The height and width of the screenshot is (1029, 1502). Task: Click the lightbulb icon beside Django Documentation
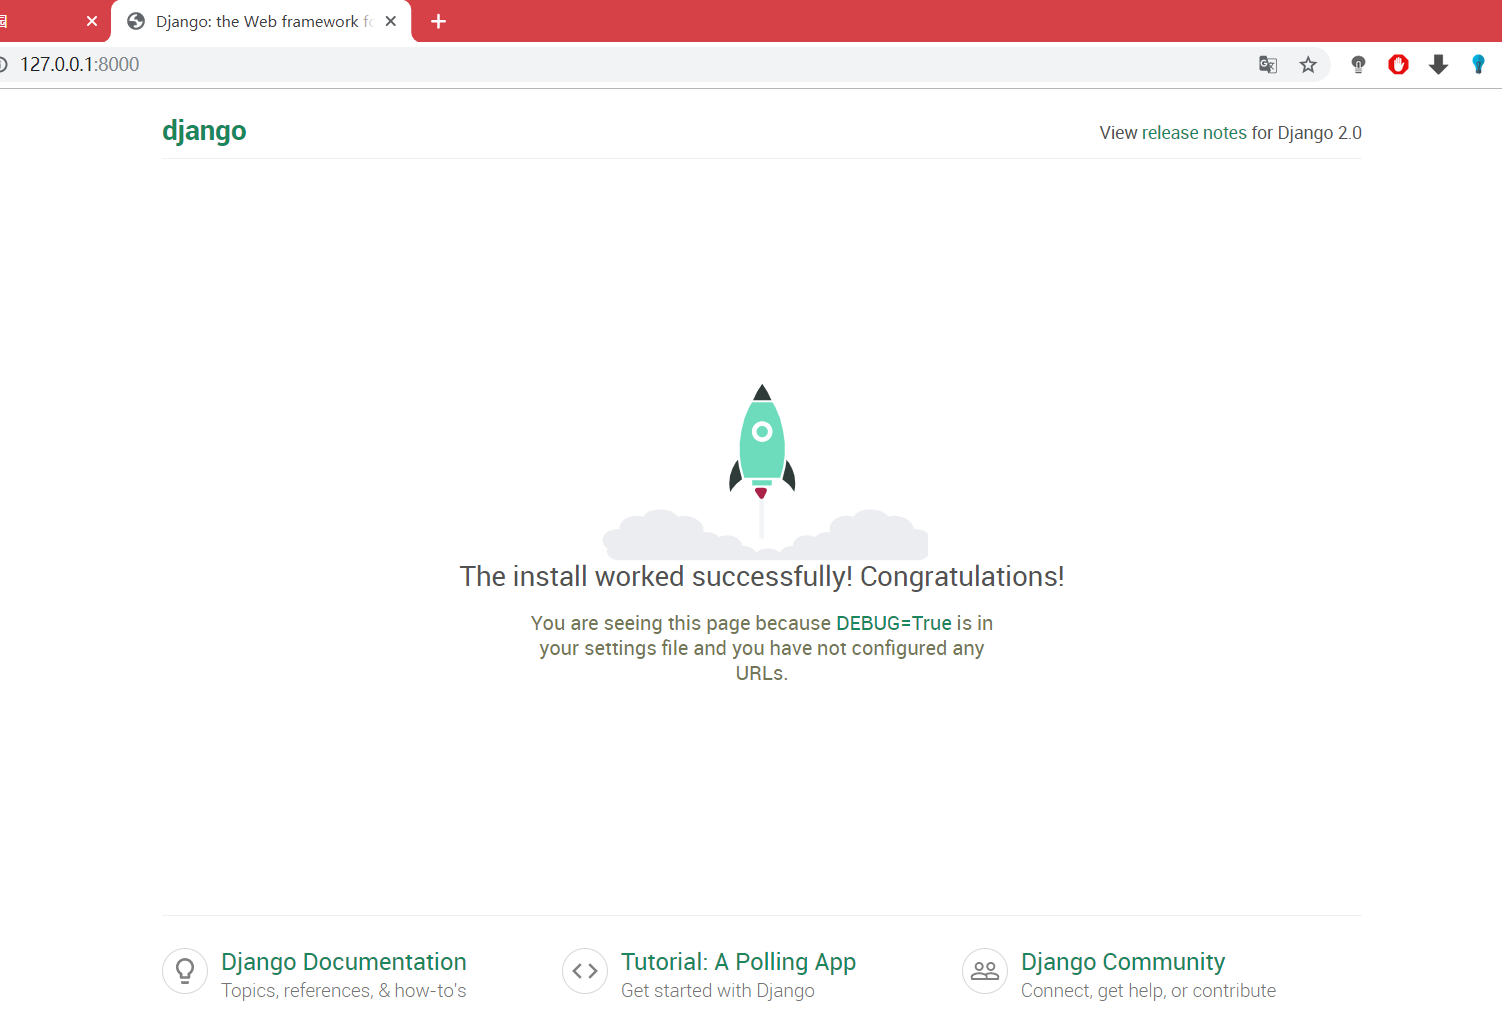[185, 971]
